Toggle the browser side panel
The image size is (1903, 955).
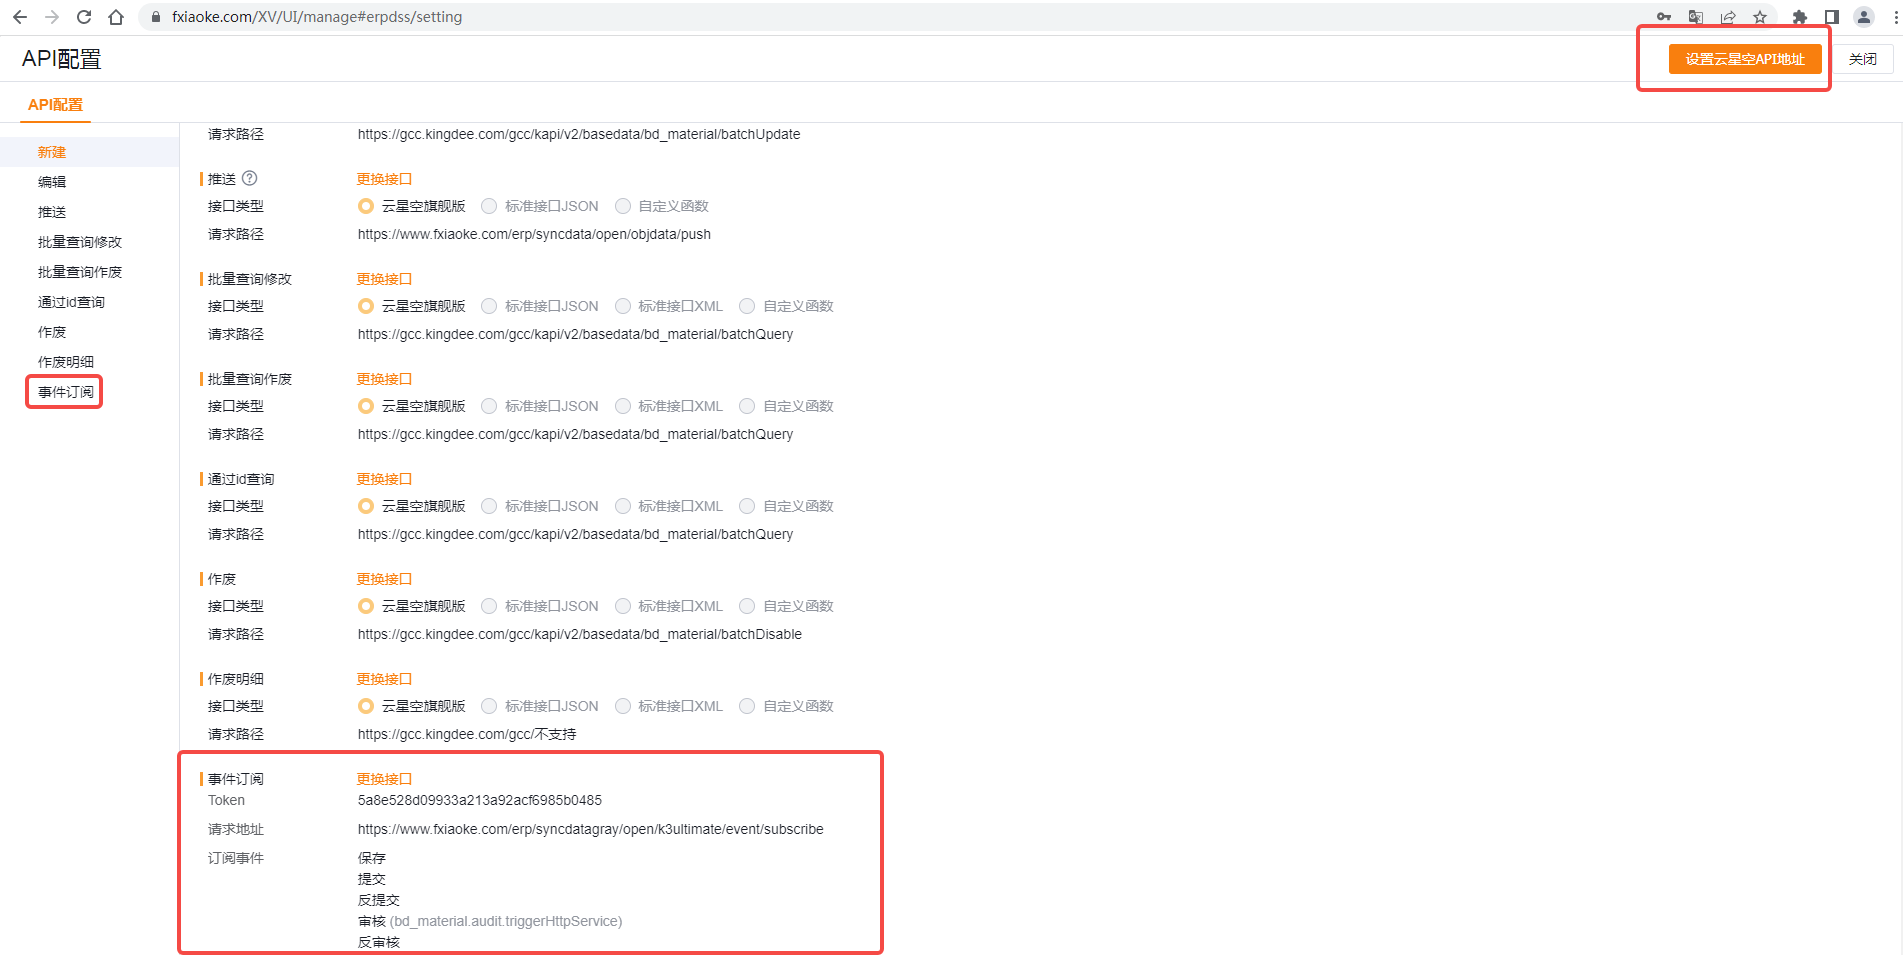coord(1832,17)
